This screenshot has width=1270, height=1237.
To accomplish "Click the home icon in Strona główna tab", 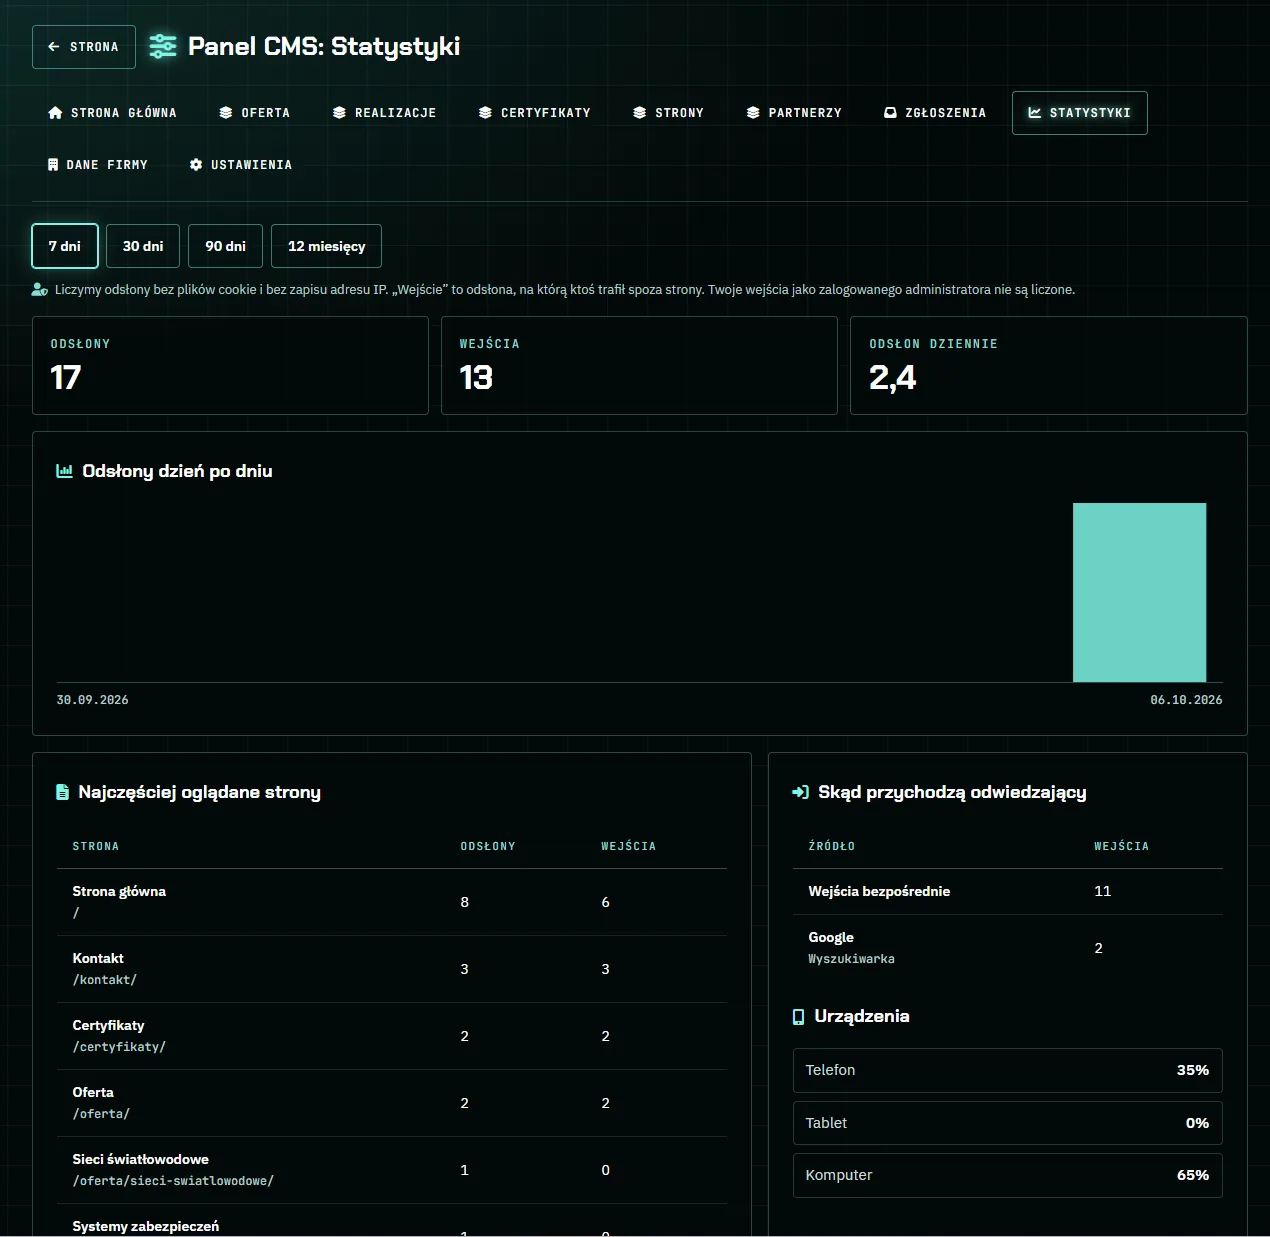I will point(55,113).
